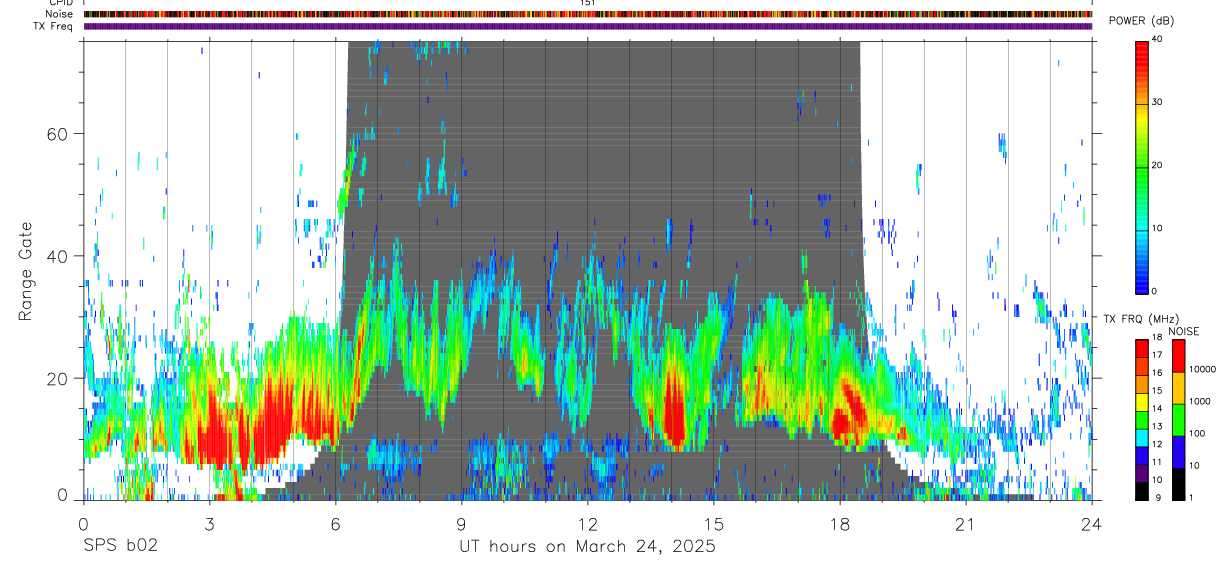The height and width of the screenshot is (567, 1228).
Task: Click the red segment of NOISE color scale
Action: [x=1179, y=355]
